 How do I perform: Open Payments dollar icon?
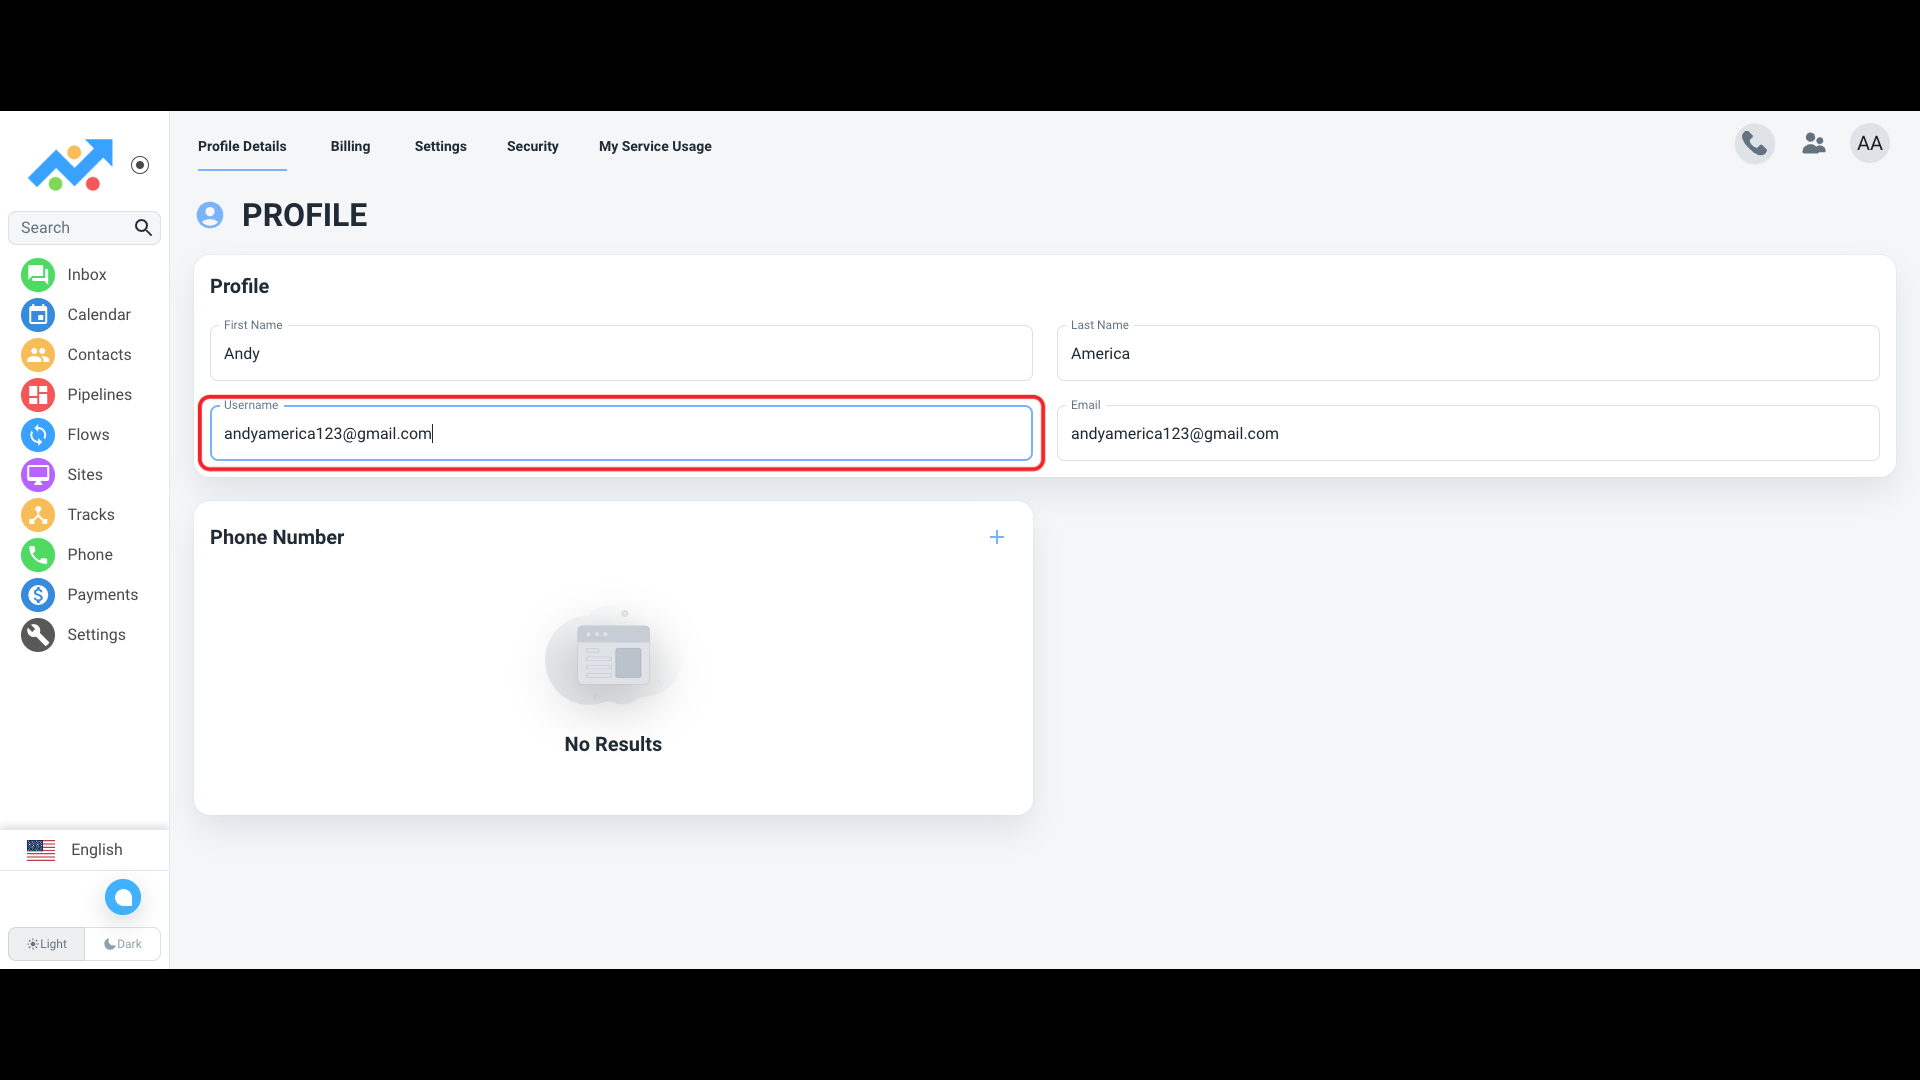(38, 595)
